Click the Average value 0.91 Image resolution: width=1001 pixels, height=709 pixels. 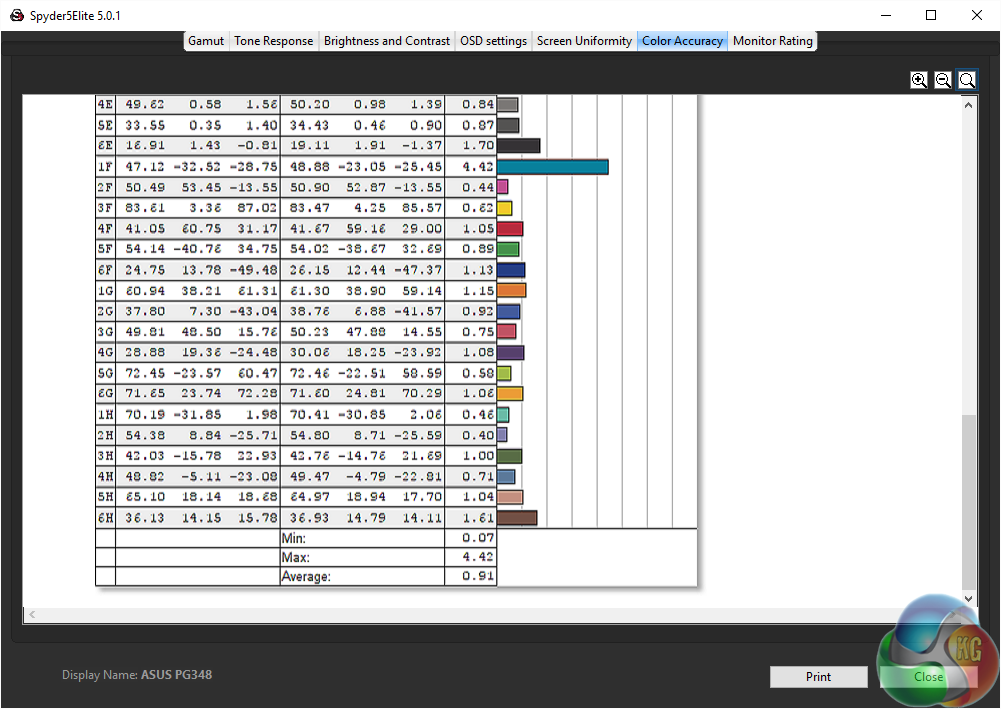pos(478,576)
